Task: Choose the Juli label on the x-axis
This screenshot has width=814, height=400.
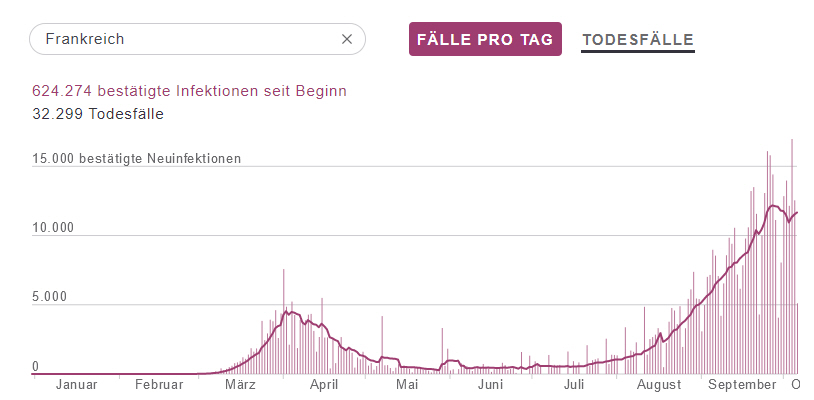Action: click(x=574, y=385)
